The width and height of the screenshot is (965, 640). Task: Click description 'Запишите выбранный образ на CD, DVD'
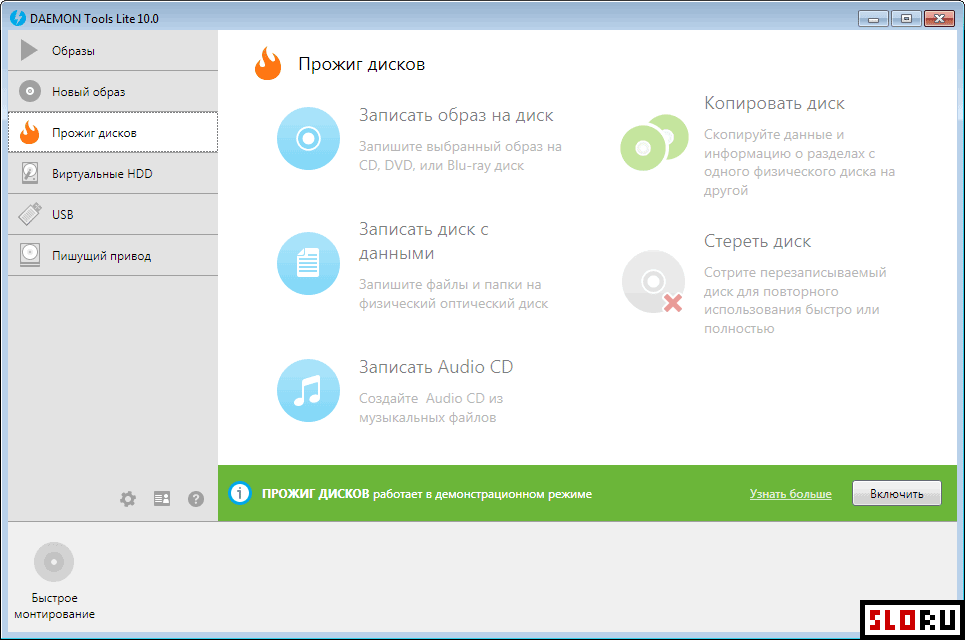460,156
